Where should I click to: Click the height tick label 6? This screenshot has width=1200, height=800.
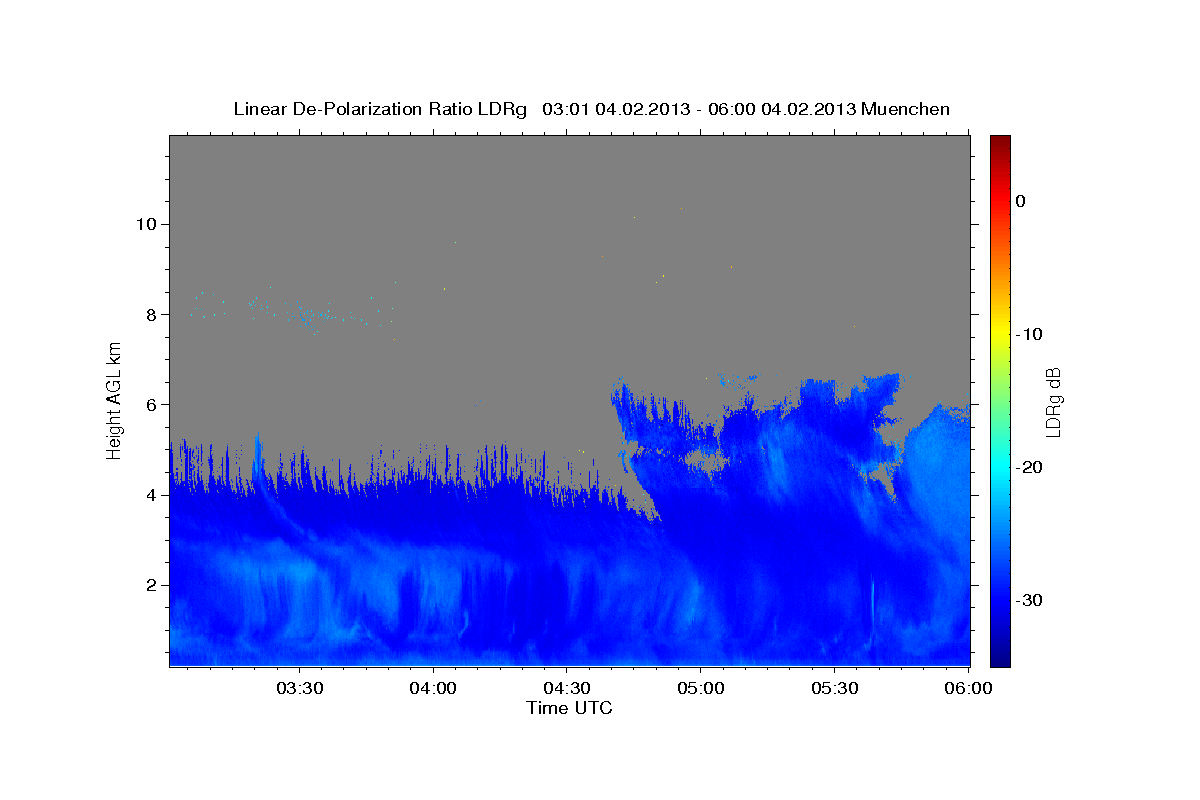click(154, 404)
